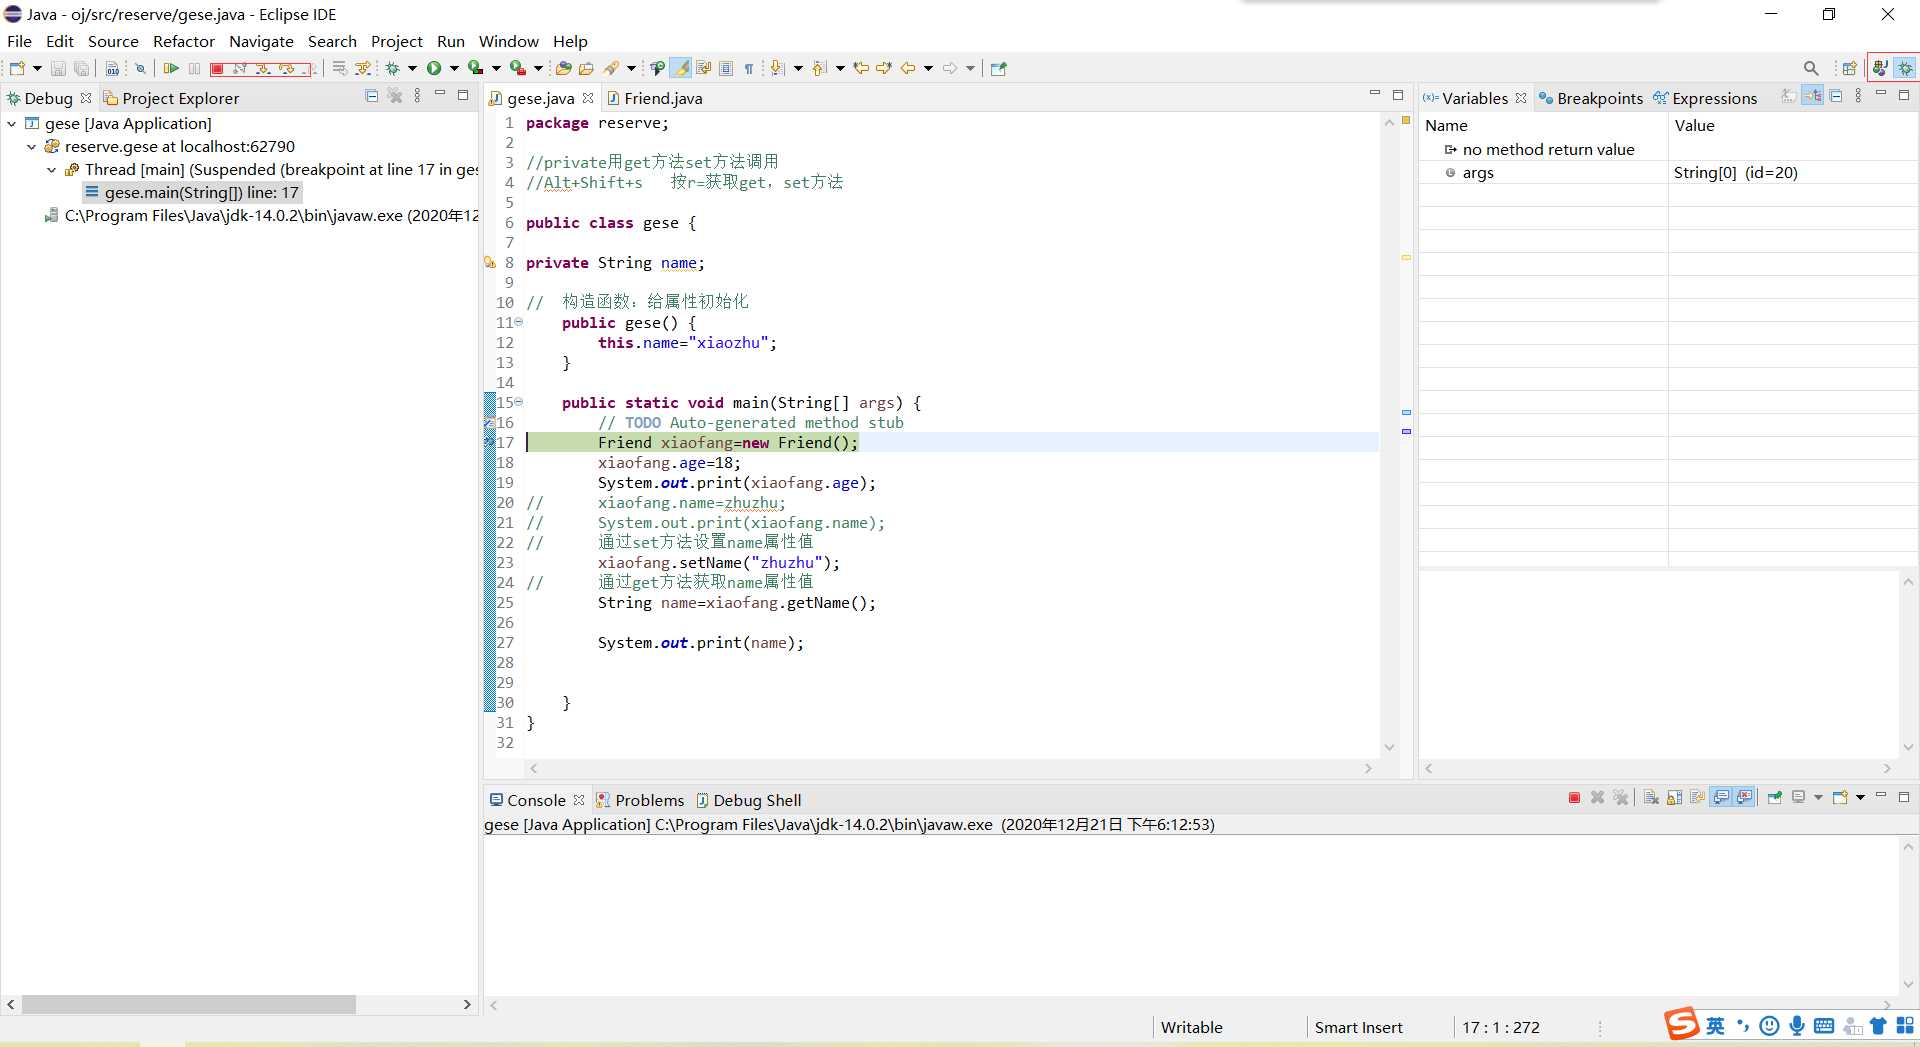Toggle English/Chinese mode in IME bar
Image resolution: width=1920 pixels, height=1047 pixels.
(1715, 1026)
